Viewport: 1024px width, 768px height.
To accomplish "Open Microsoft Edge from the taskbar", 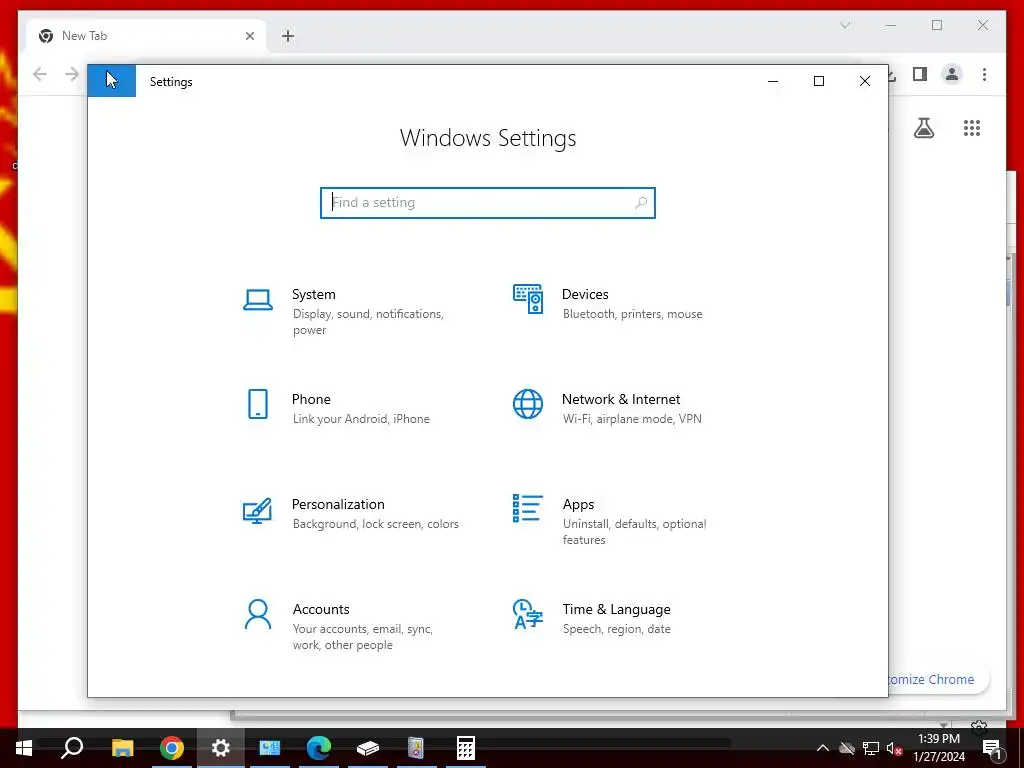I will 319,748.
